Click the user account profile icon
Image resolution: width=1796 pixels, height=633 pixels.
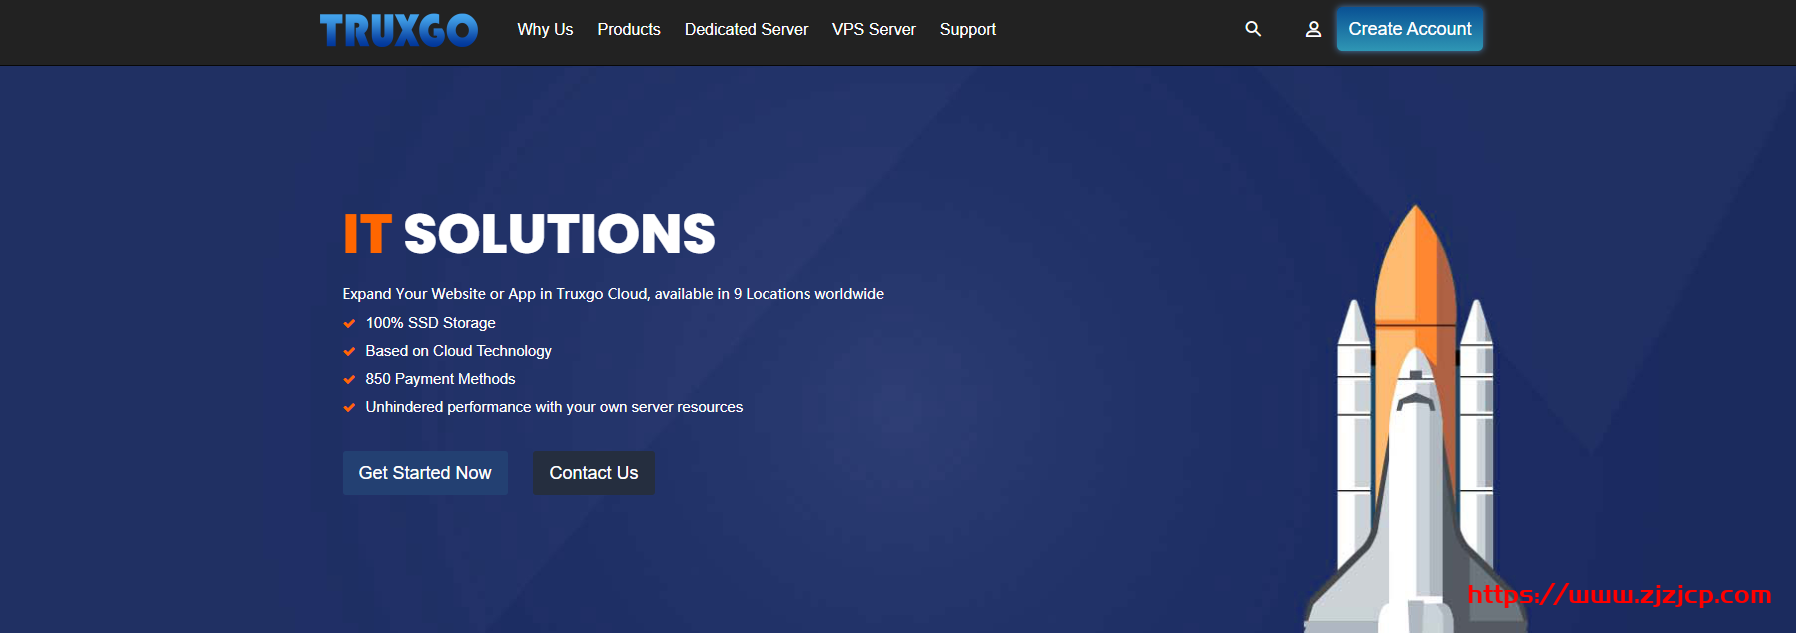pyautogui.click(x=1313, y=29)
